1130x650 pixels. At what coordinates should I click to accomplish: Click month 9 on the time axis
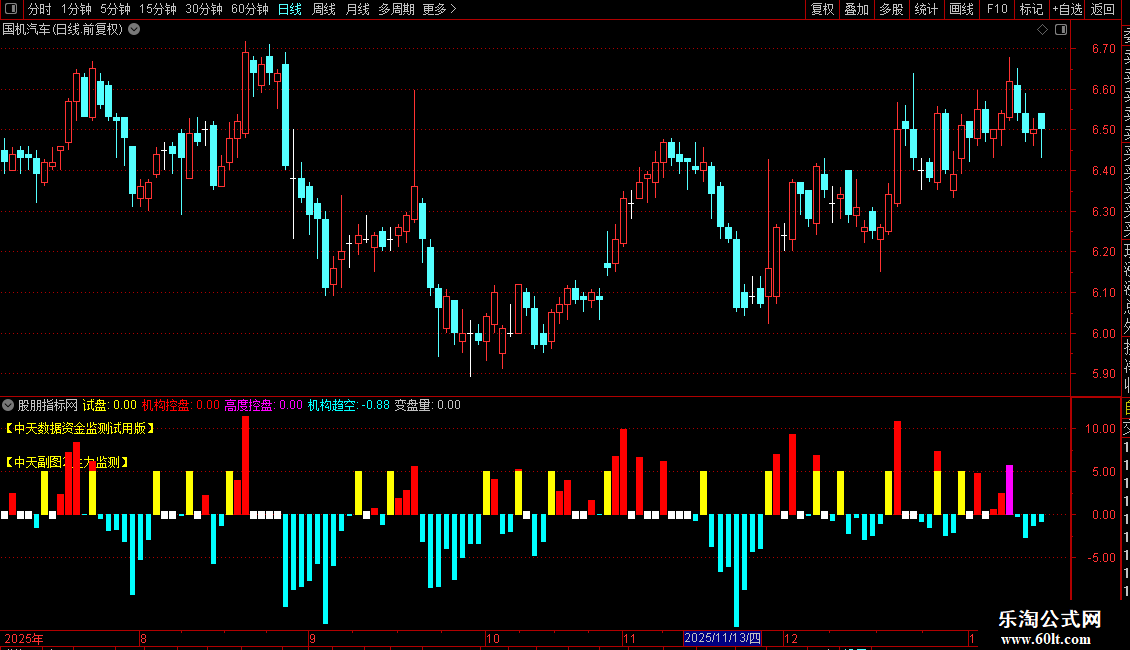[312, 638]
